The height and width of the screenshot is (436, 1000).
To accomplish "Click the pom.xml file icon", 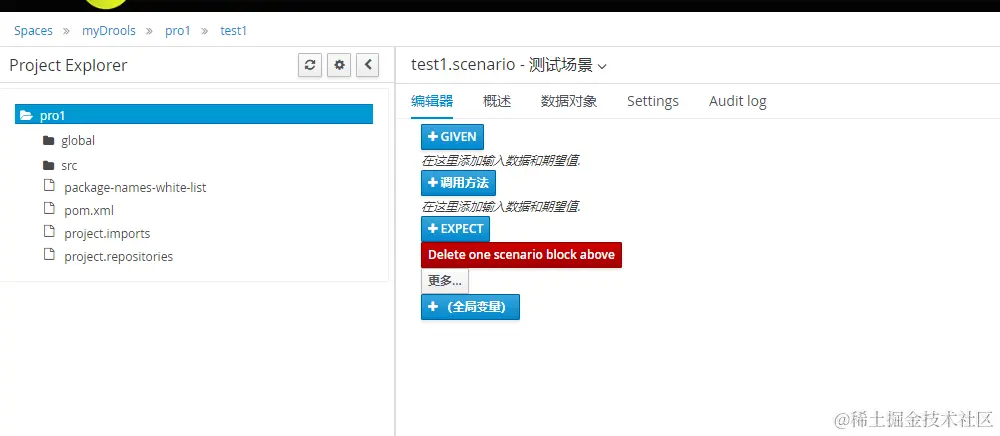I will coord(48,208).
